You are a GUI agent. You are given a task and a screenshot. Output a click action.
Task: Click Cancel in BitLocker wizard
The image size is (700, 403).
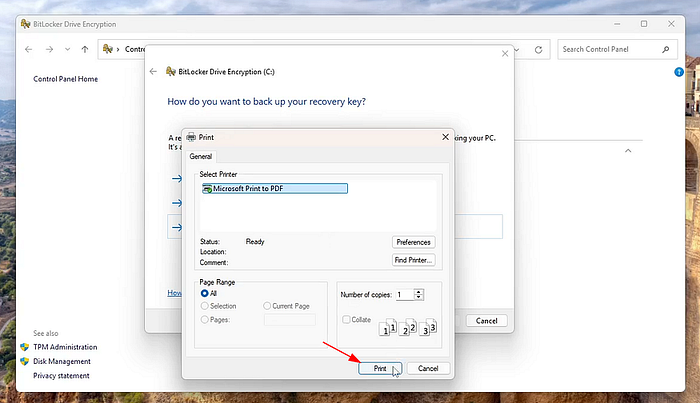(x=486, y=321)
